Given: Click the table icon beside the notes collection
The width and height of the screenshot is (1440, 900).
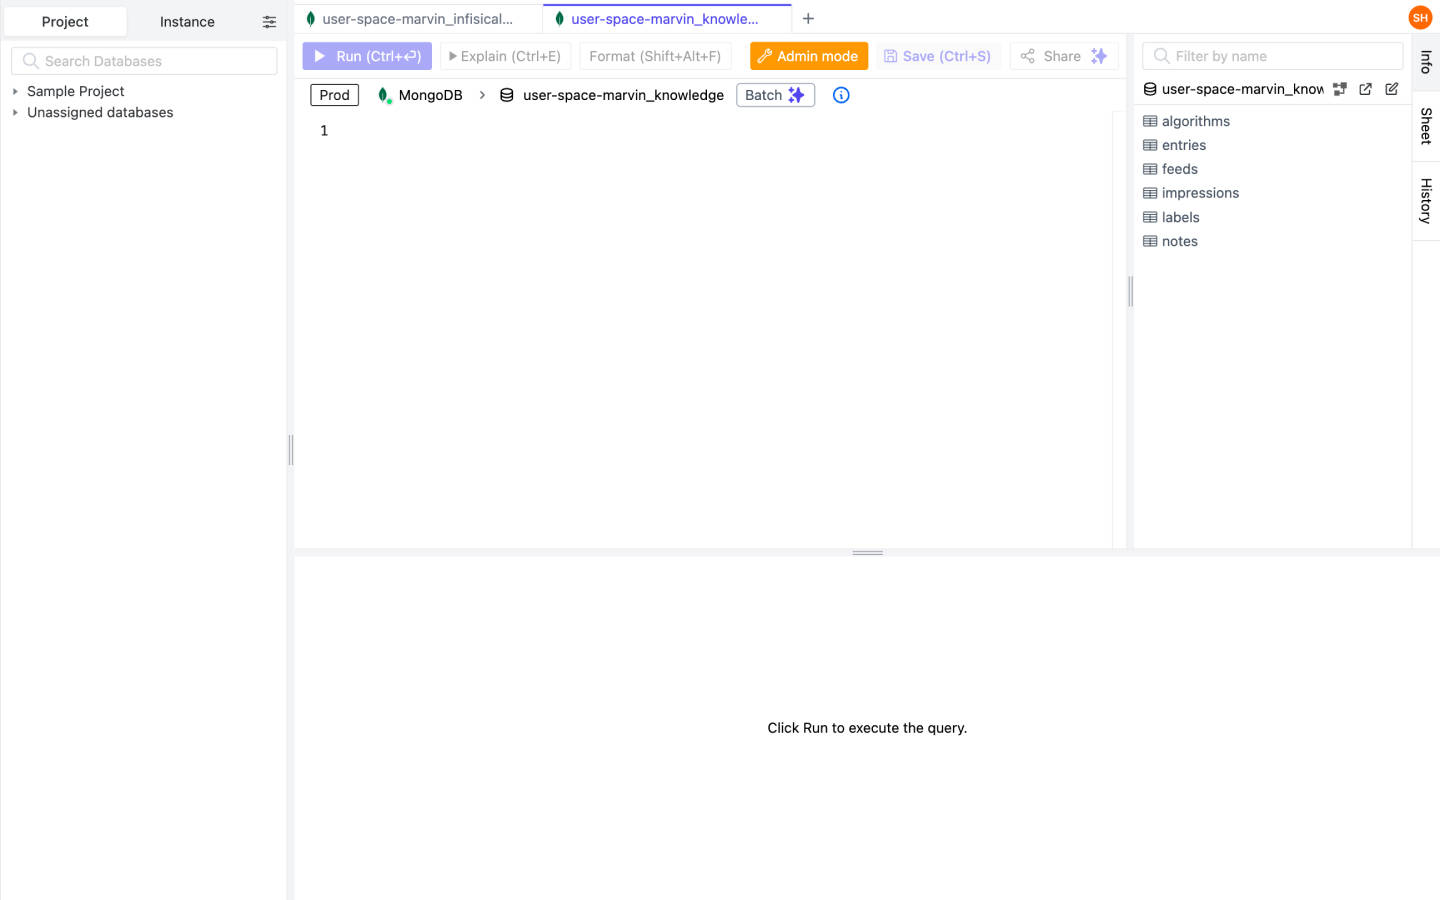Looking at the screenshot, I should click(1150, 241).
